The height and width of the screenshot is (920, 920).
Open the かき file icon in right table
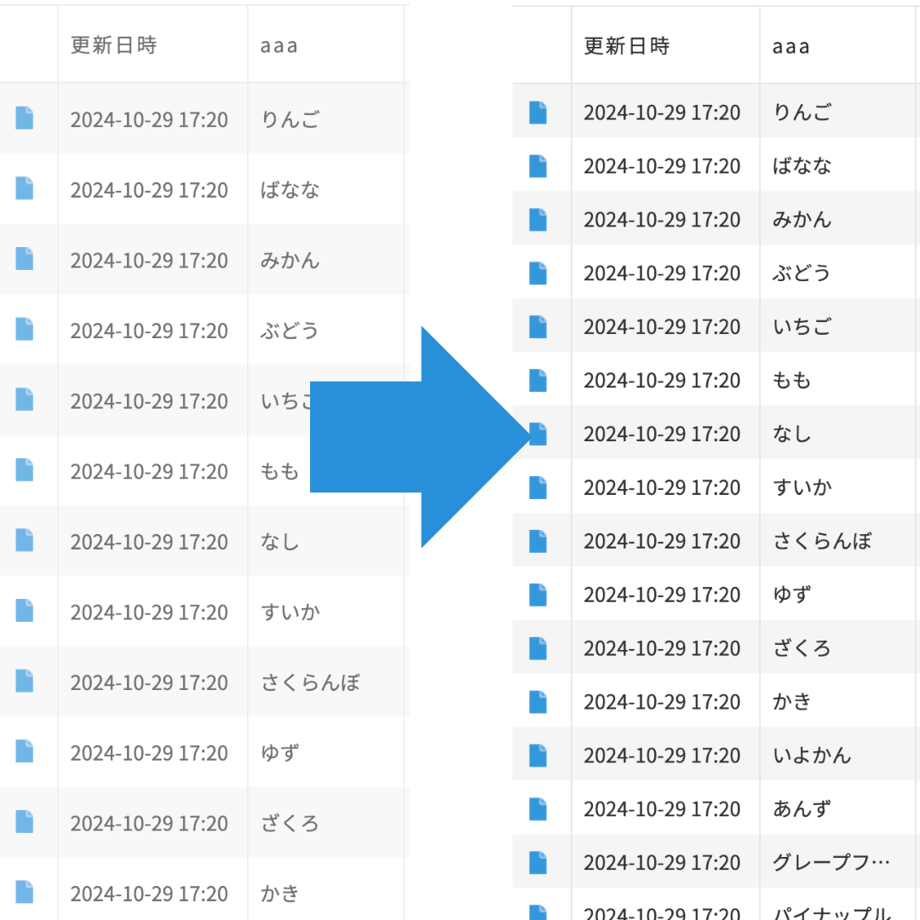(538, 702)
